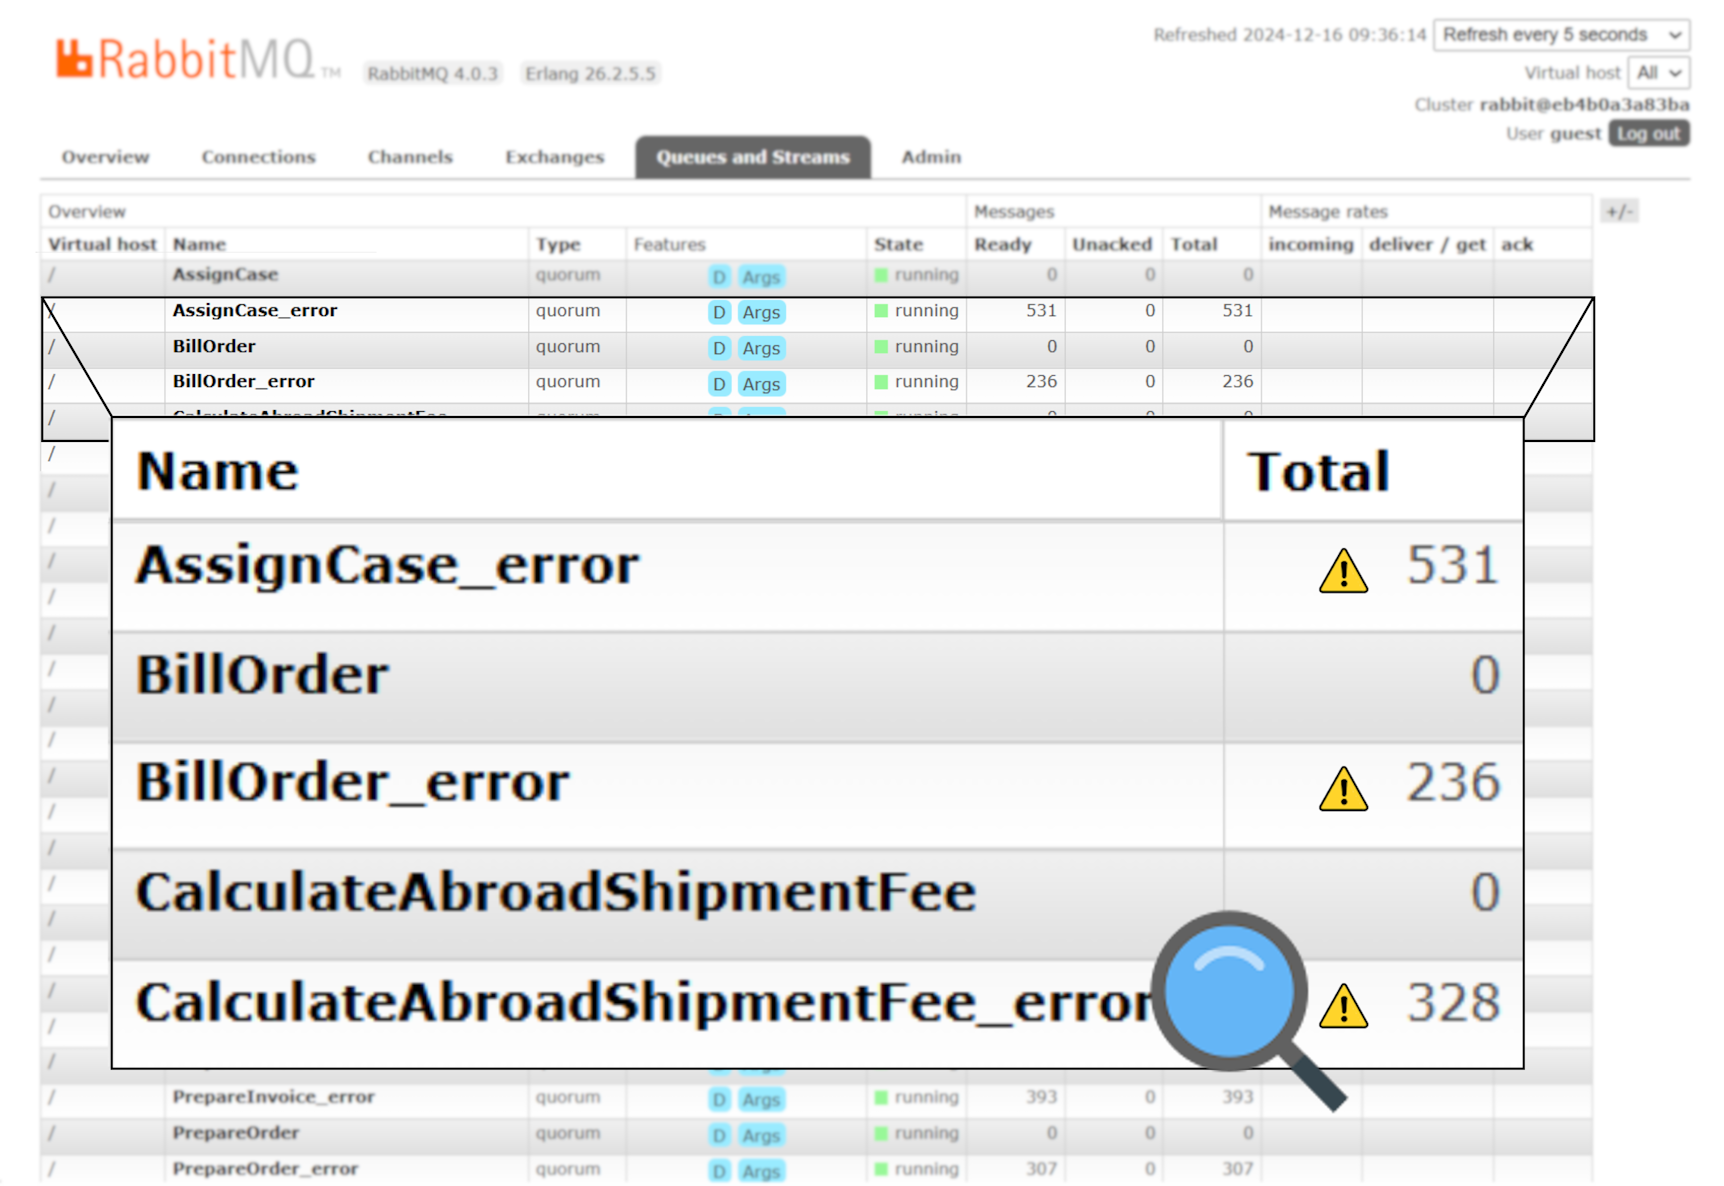Viewport: 1724px width, 1186px height.
Task: Open the PrepareOrder_error queue
Action: [265, 1169]
